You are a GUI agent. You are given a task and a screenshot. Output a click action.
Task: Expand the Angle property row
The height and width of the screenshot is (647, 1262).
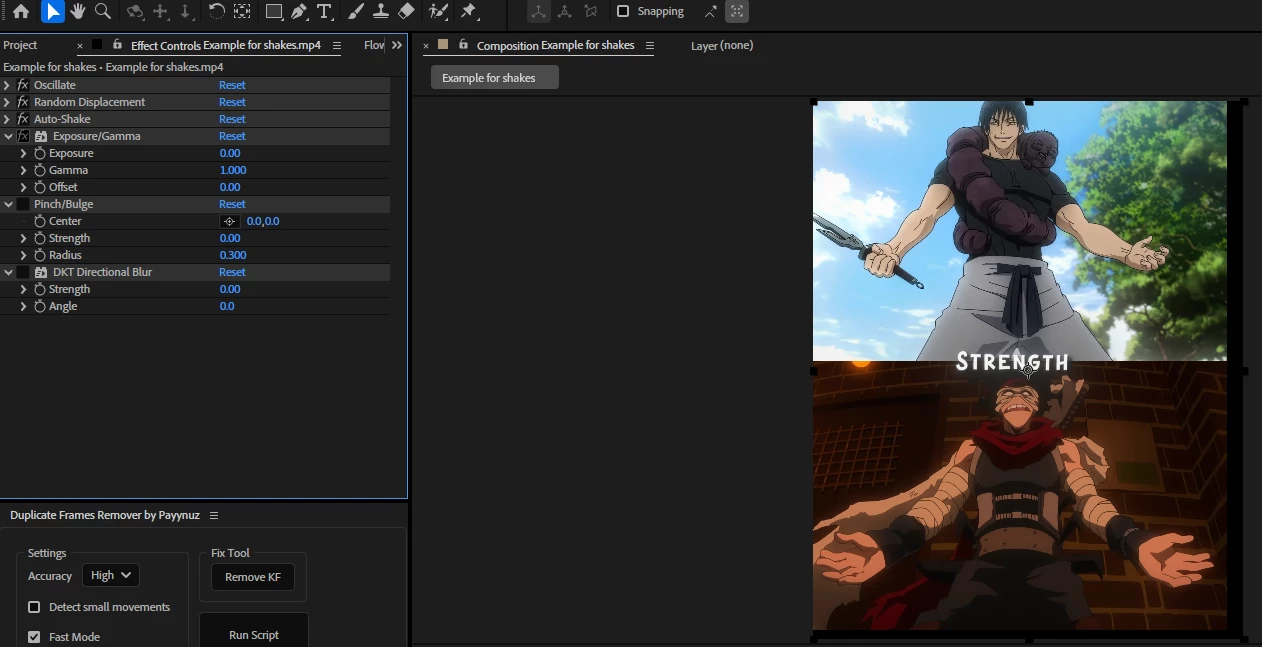(x=24, y=306)
